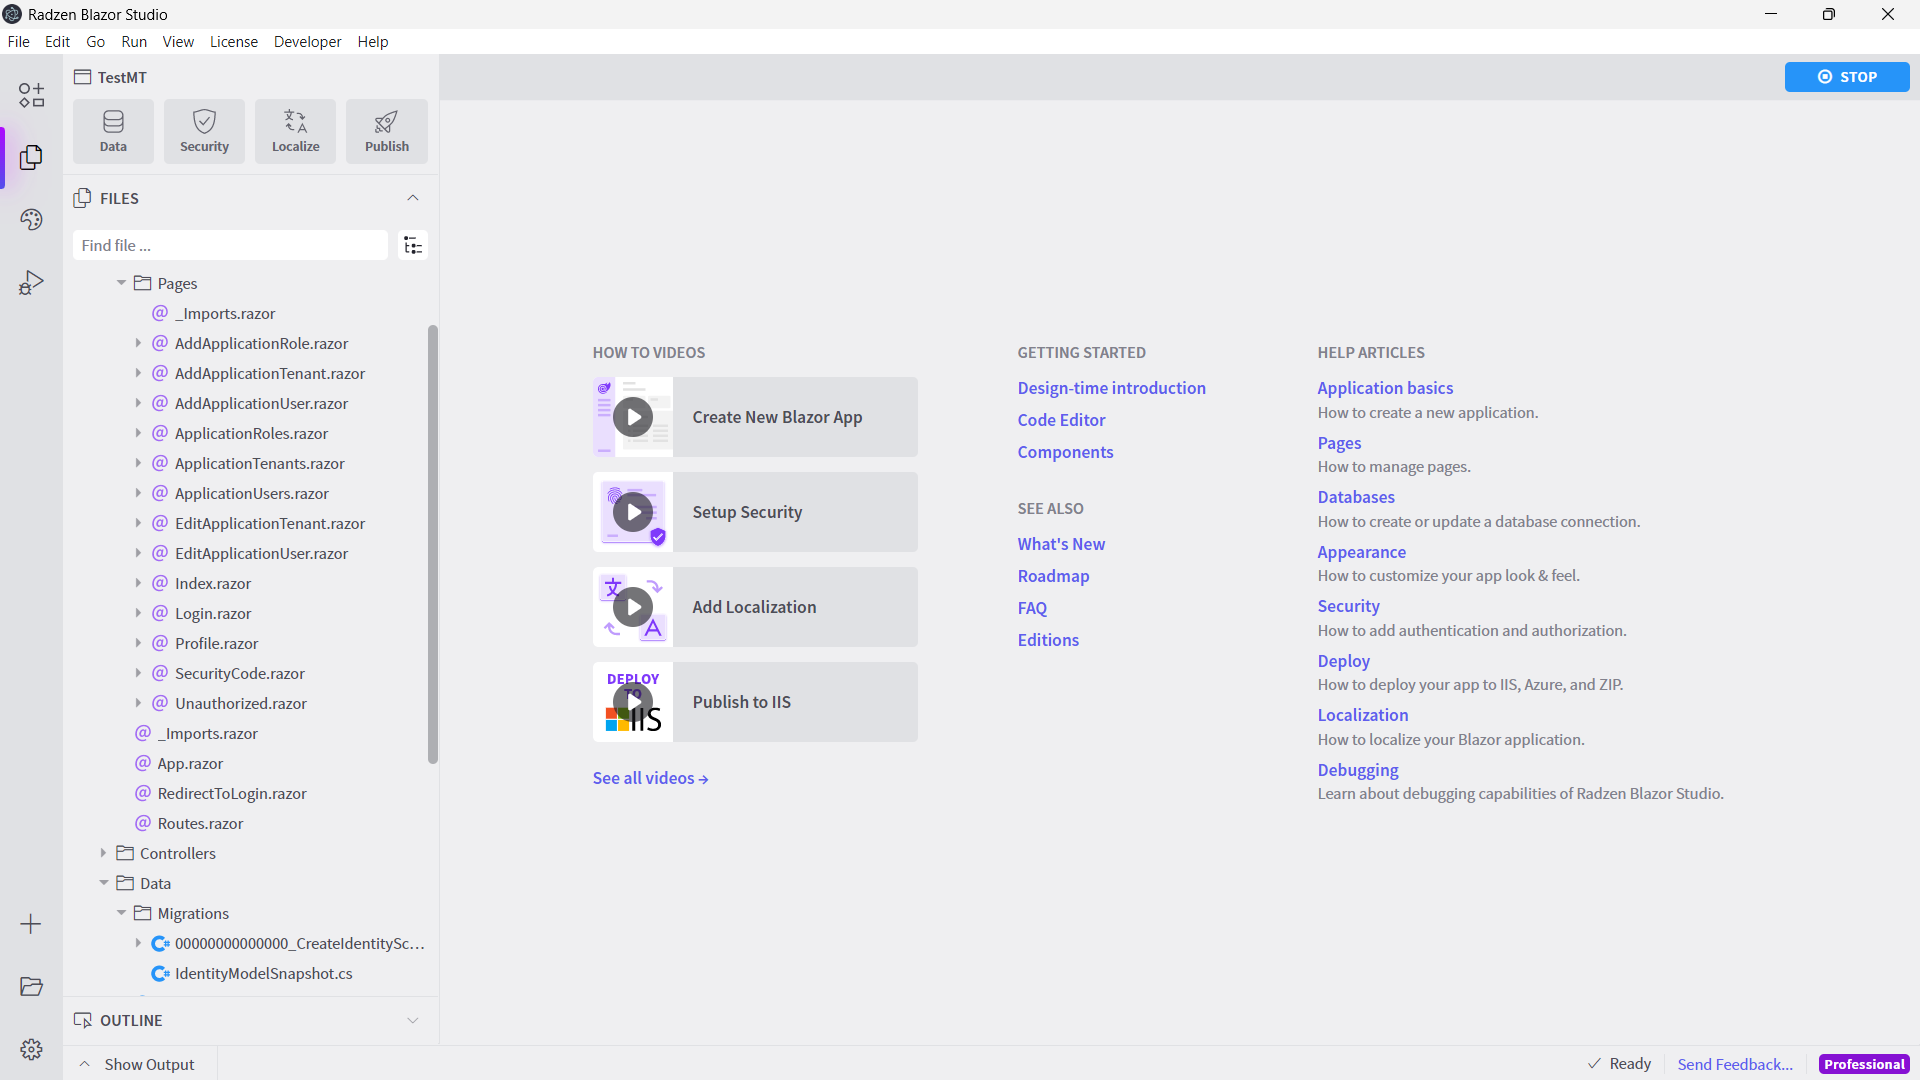1920x1080 pixels.
Task: Click the open folder sidebar icon
Action: point(31,986)
